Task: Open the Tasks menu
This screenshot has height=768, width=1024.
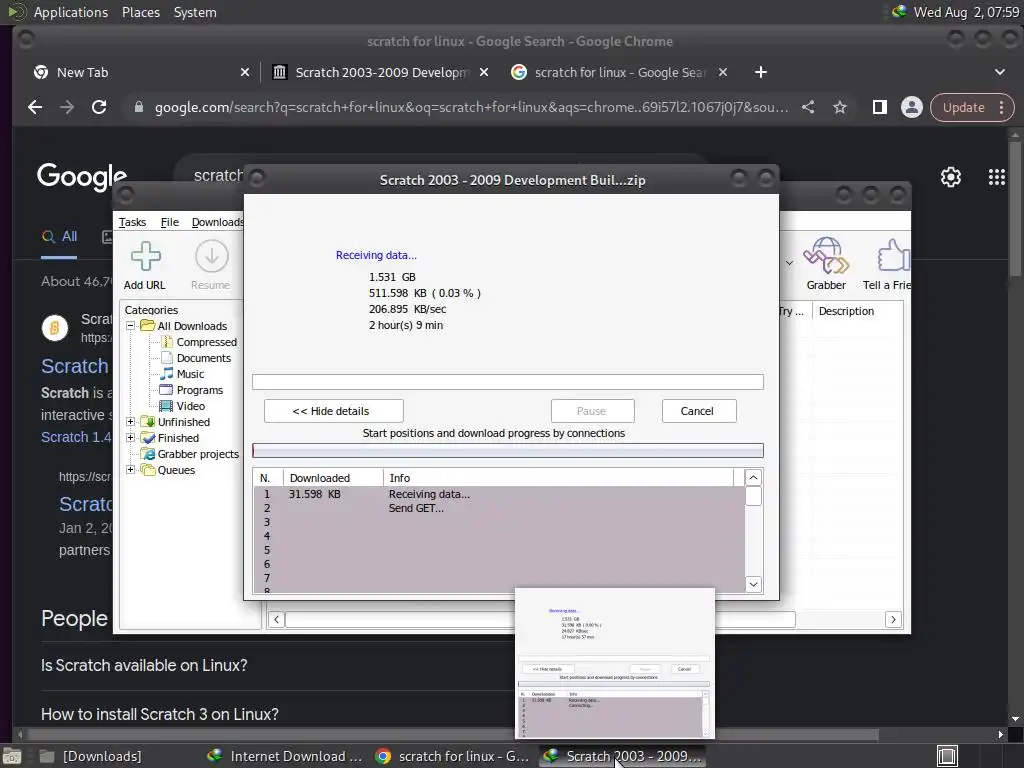Action: 133,222
